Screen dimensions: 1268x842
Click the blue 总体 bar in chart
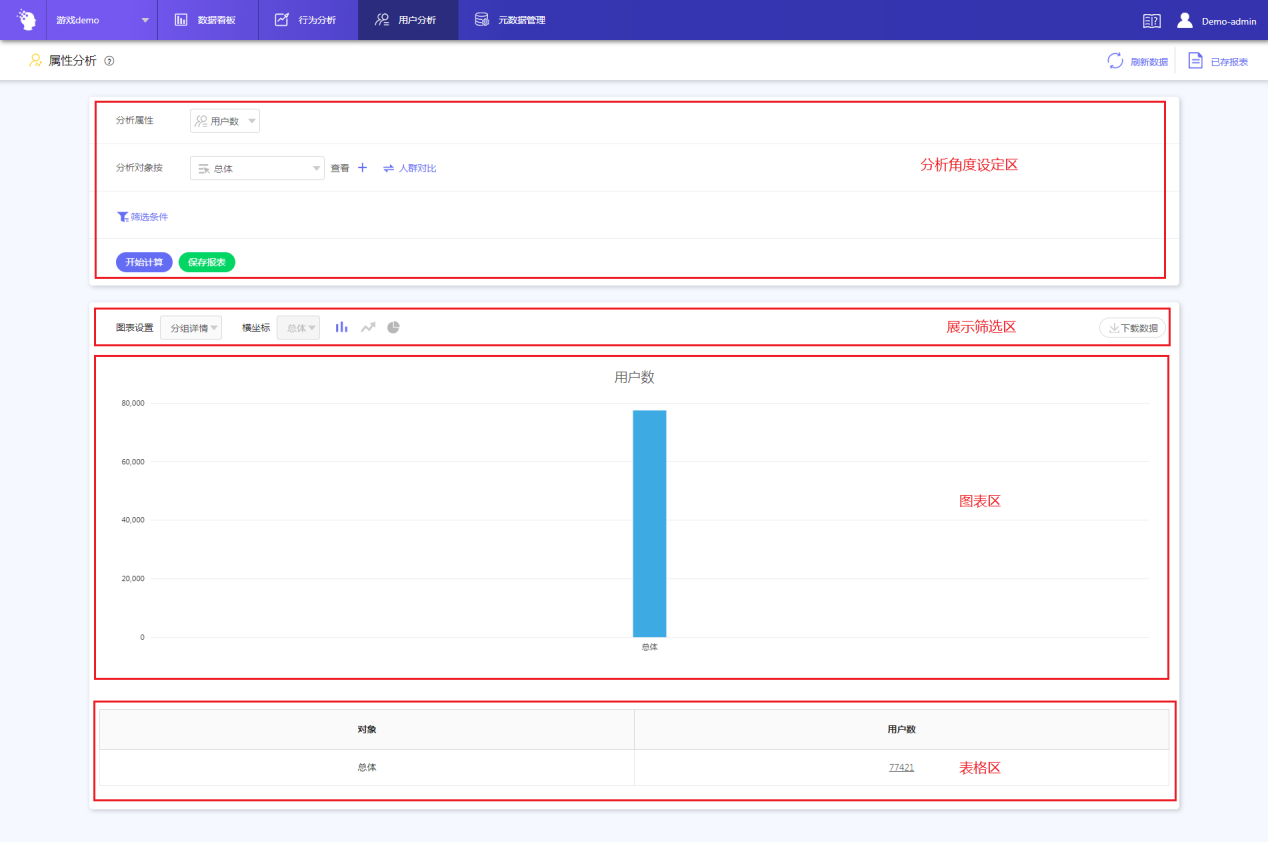(649, 523)
